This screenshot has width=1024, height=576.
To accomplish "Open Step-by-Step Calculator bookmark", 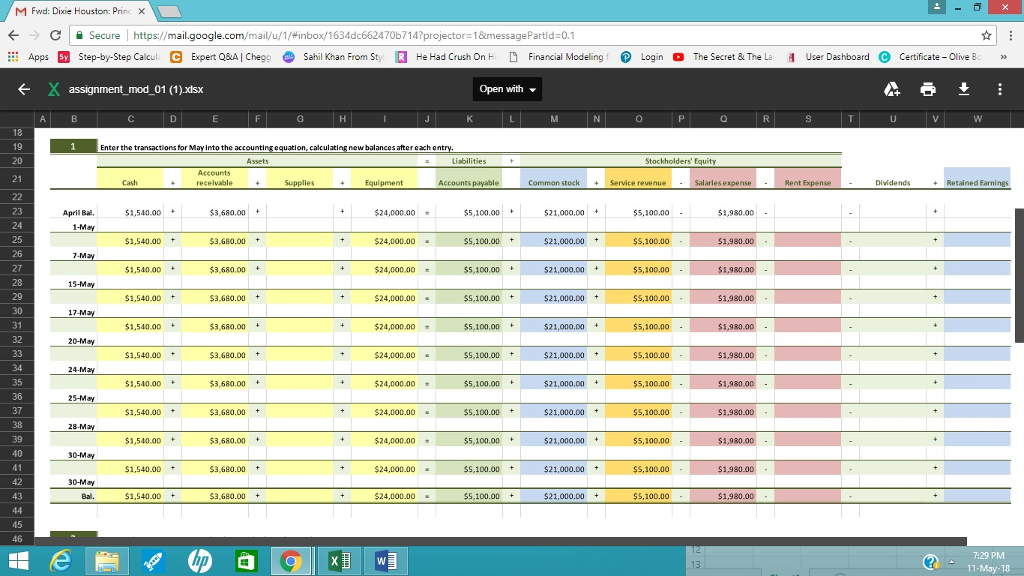I will click(x=109, y=57).
